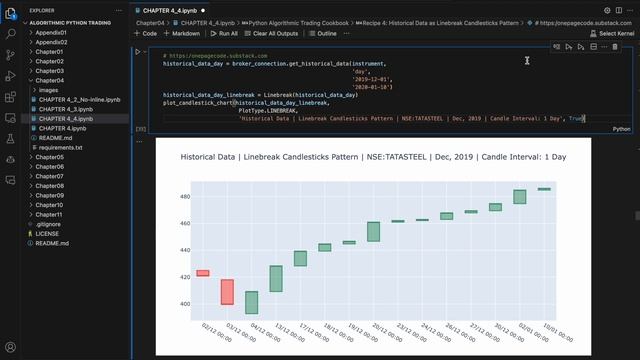The height and width of the screenshot is (360, 640).
Task: Click Chapter04 in the breadcrumb
Action: (x=150, y=23)
